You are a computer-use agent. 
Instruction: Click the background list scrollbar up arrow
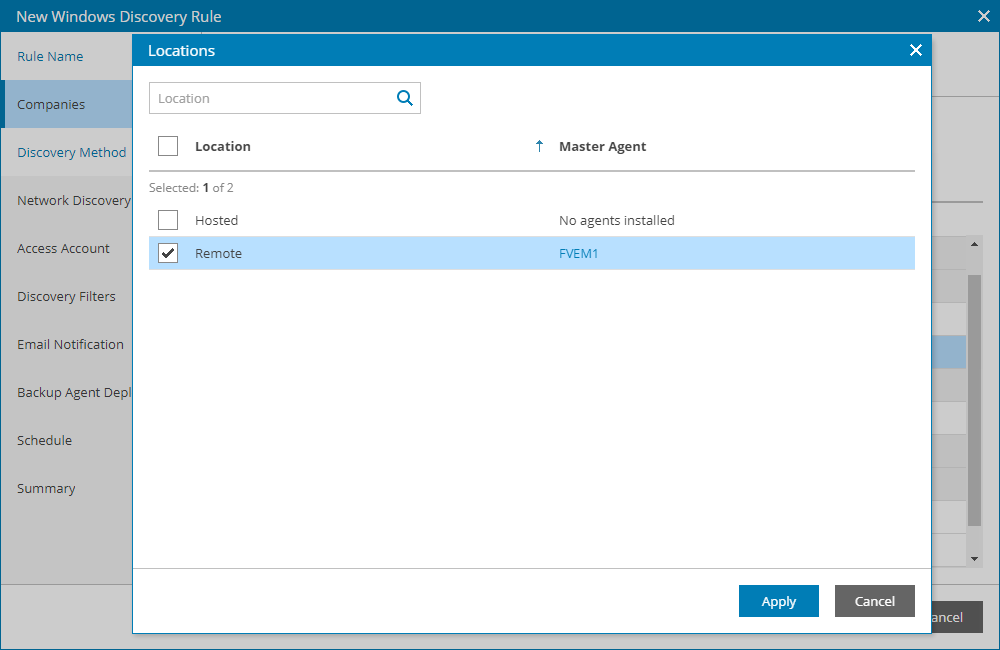[x=974, y=244]
